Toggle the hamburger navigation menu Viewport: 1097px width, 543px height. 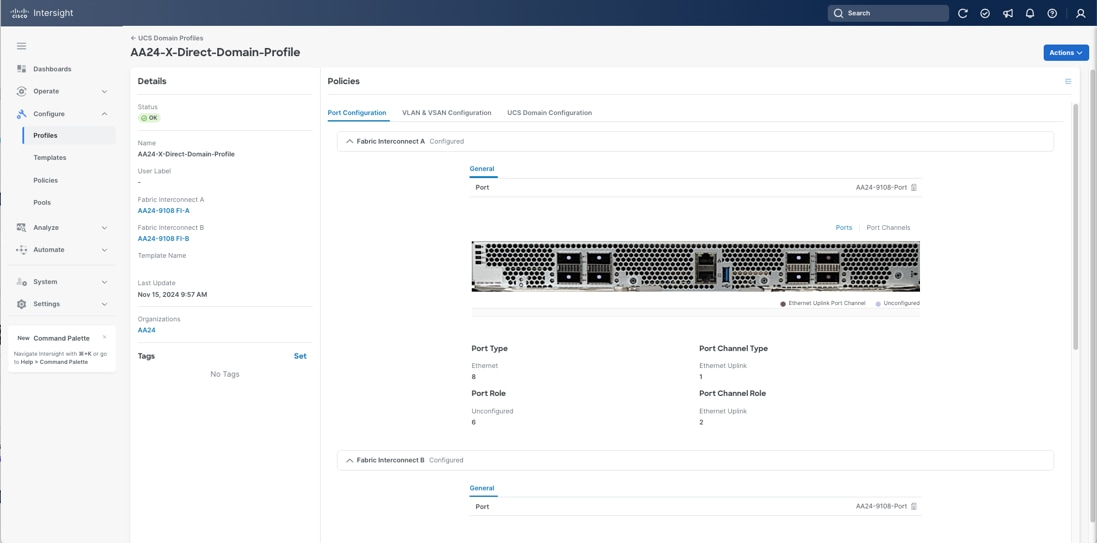22,46
